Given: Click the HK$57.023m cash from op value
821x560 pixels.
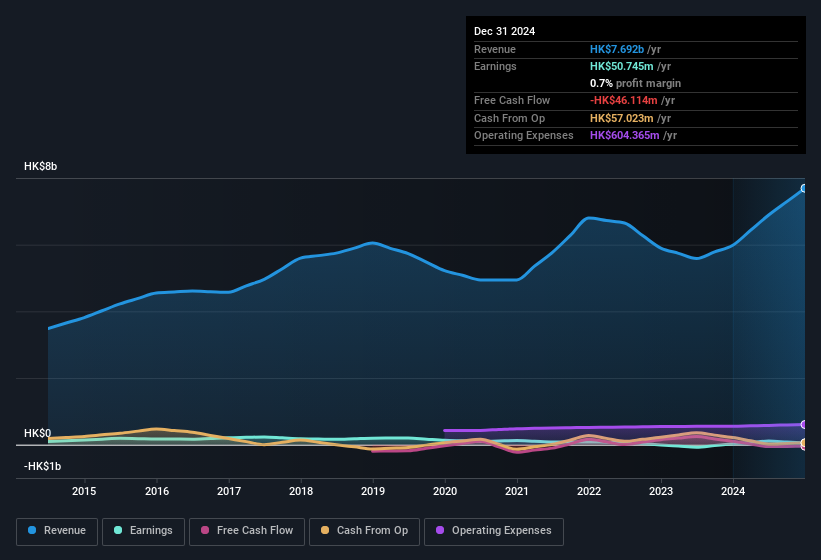Looking at the screenshot, I should point(622,118).
